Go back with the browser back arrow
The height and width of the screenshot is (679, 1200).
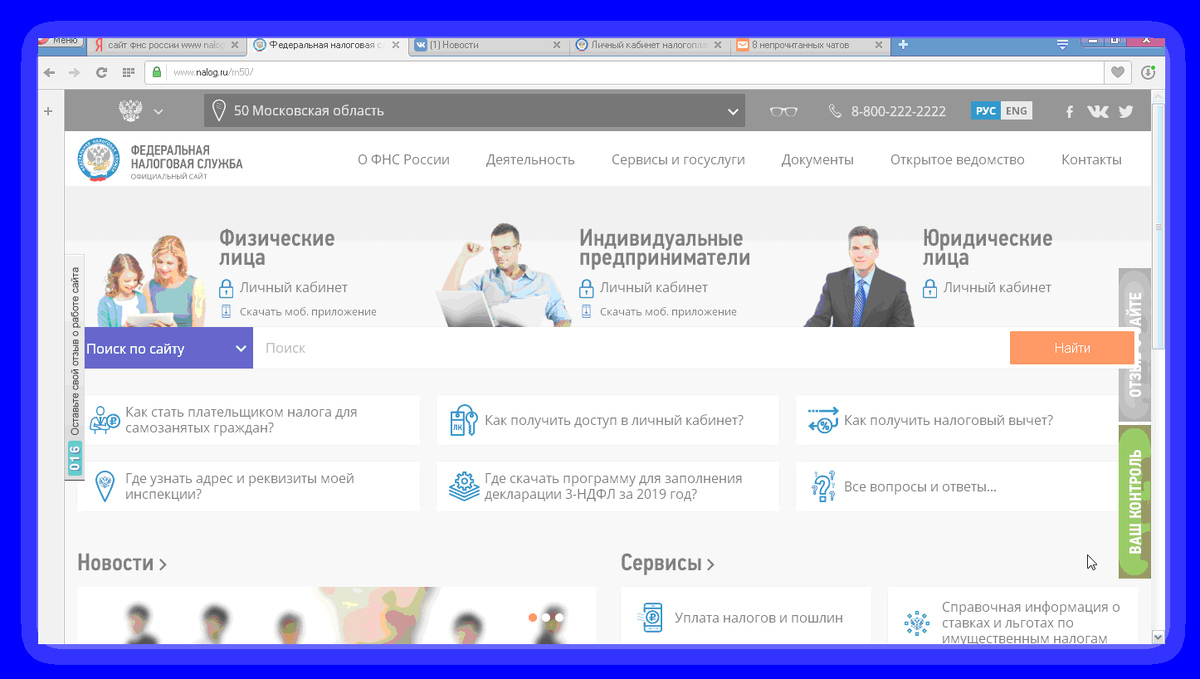click(49, 73)
